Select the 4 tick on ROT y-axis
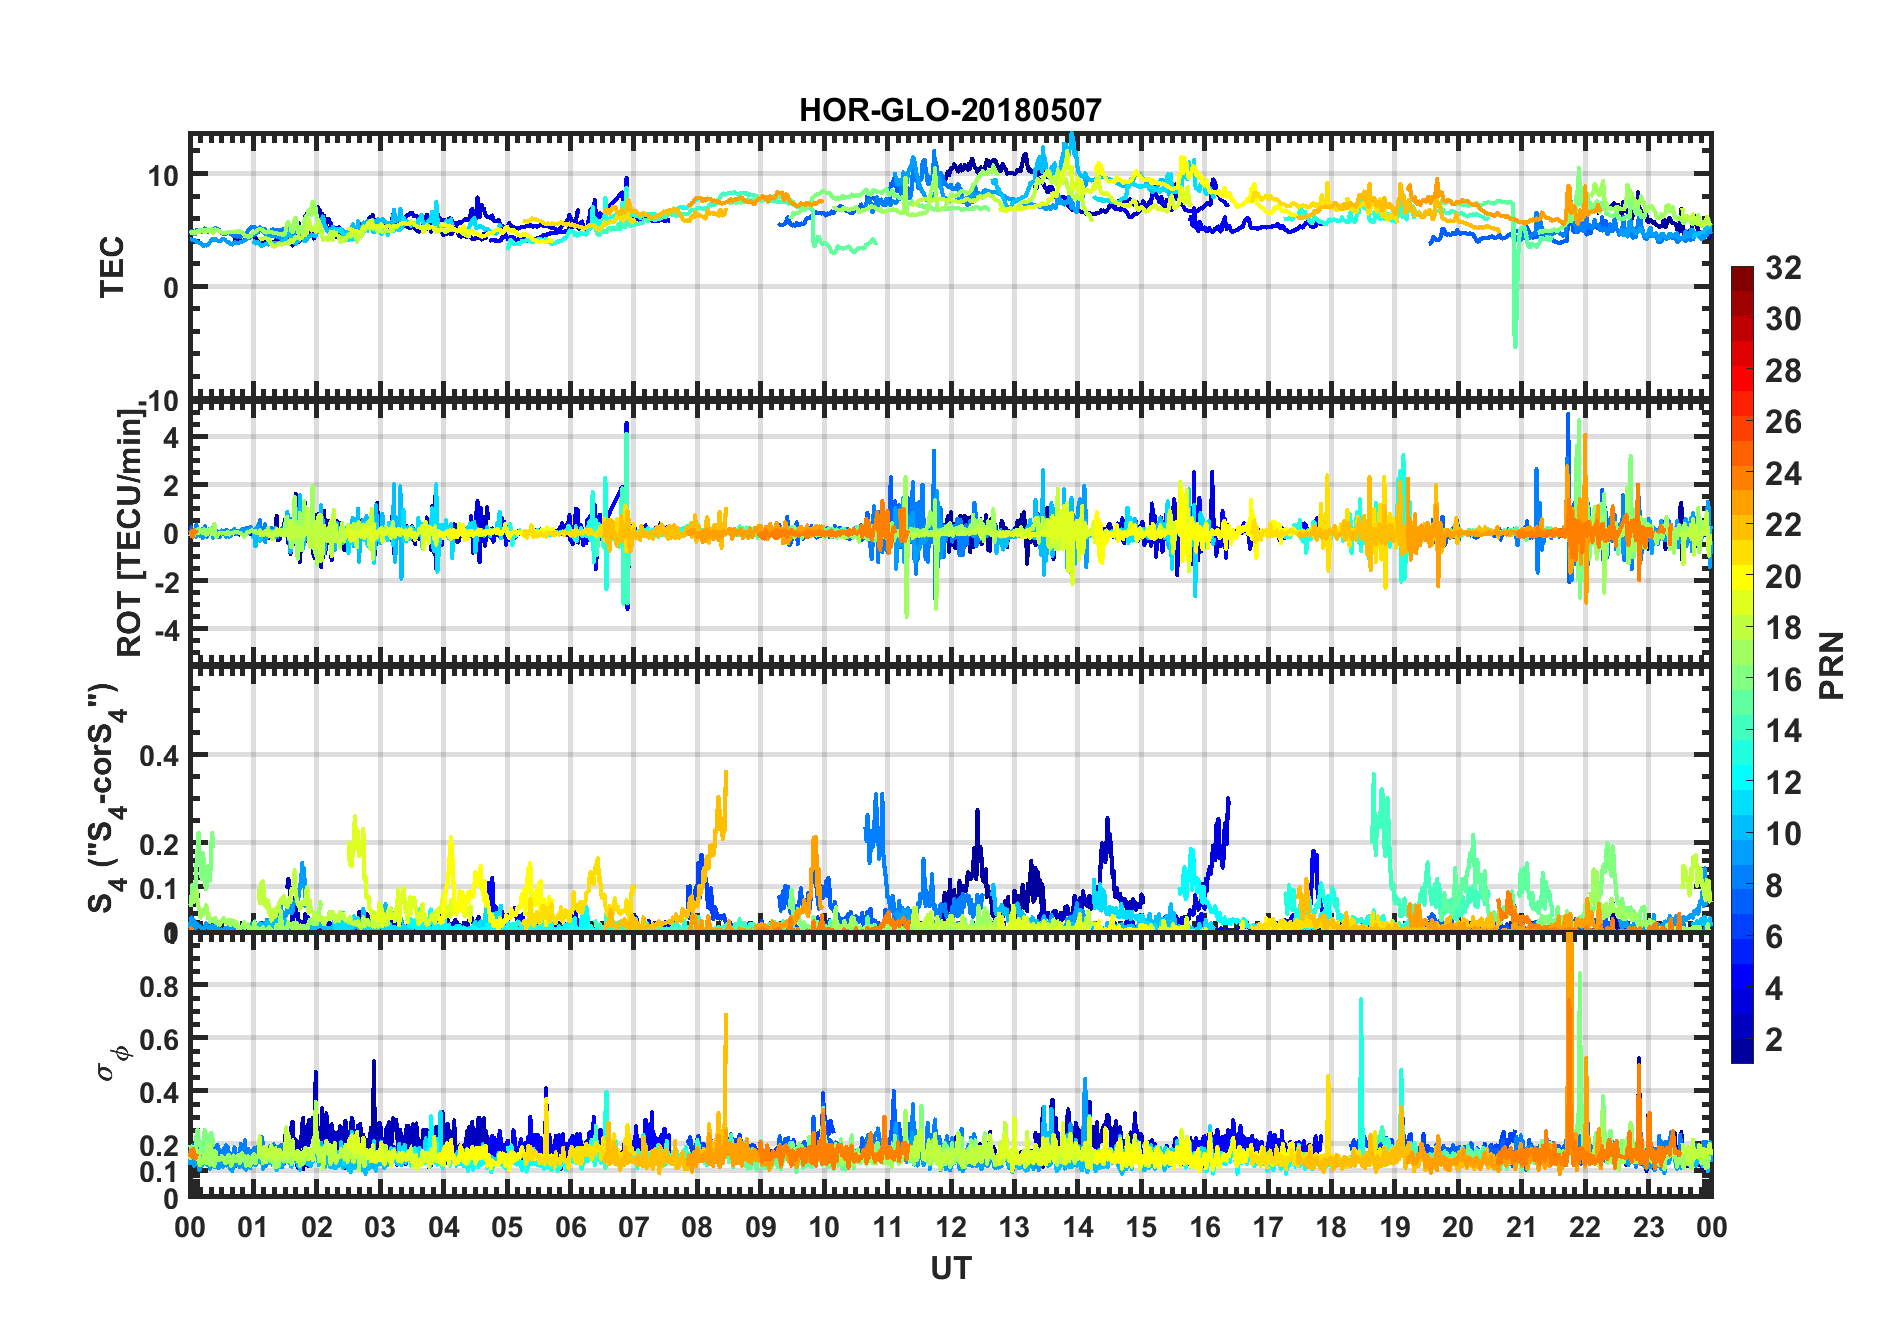Image resolution: width=1902 pixels, height=1330 pixels. [171, 437]
